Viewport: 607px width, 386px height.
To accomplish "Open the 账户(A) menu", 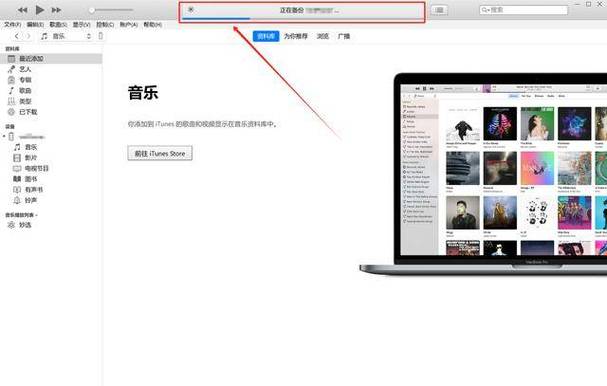I will pos(129,24).
